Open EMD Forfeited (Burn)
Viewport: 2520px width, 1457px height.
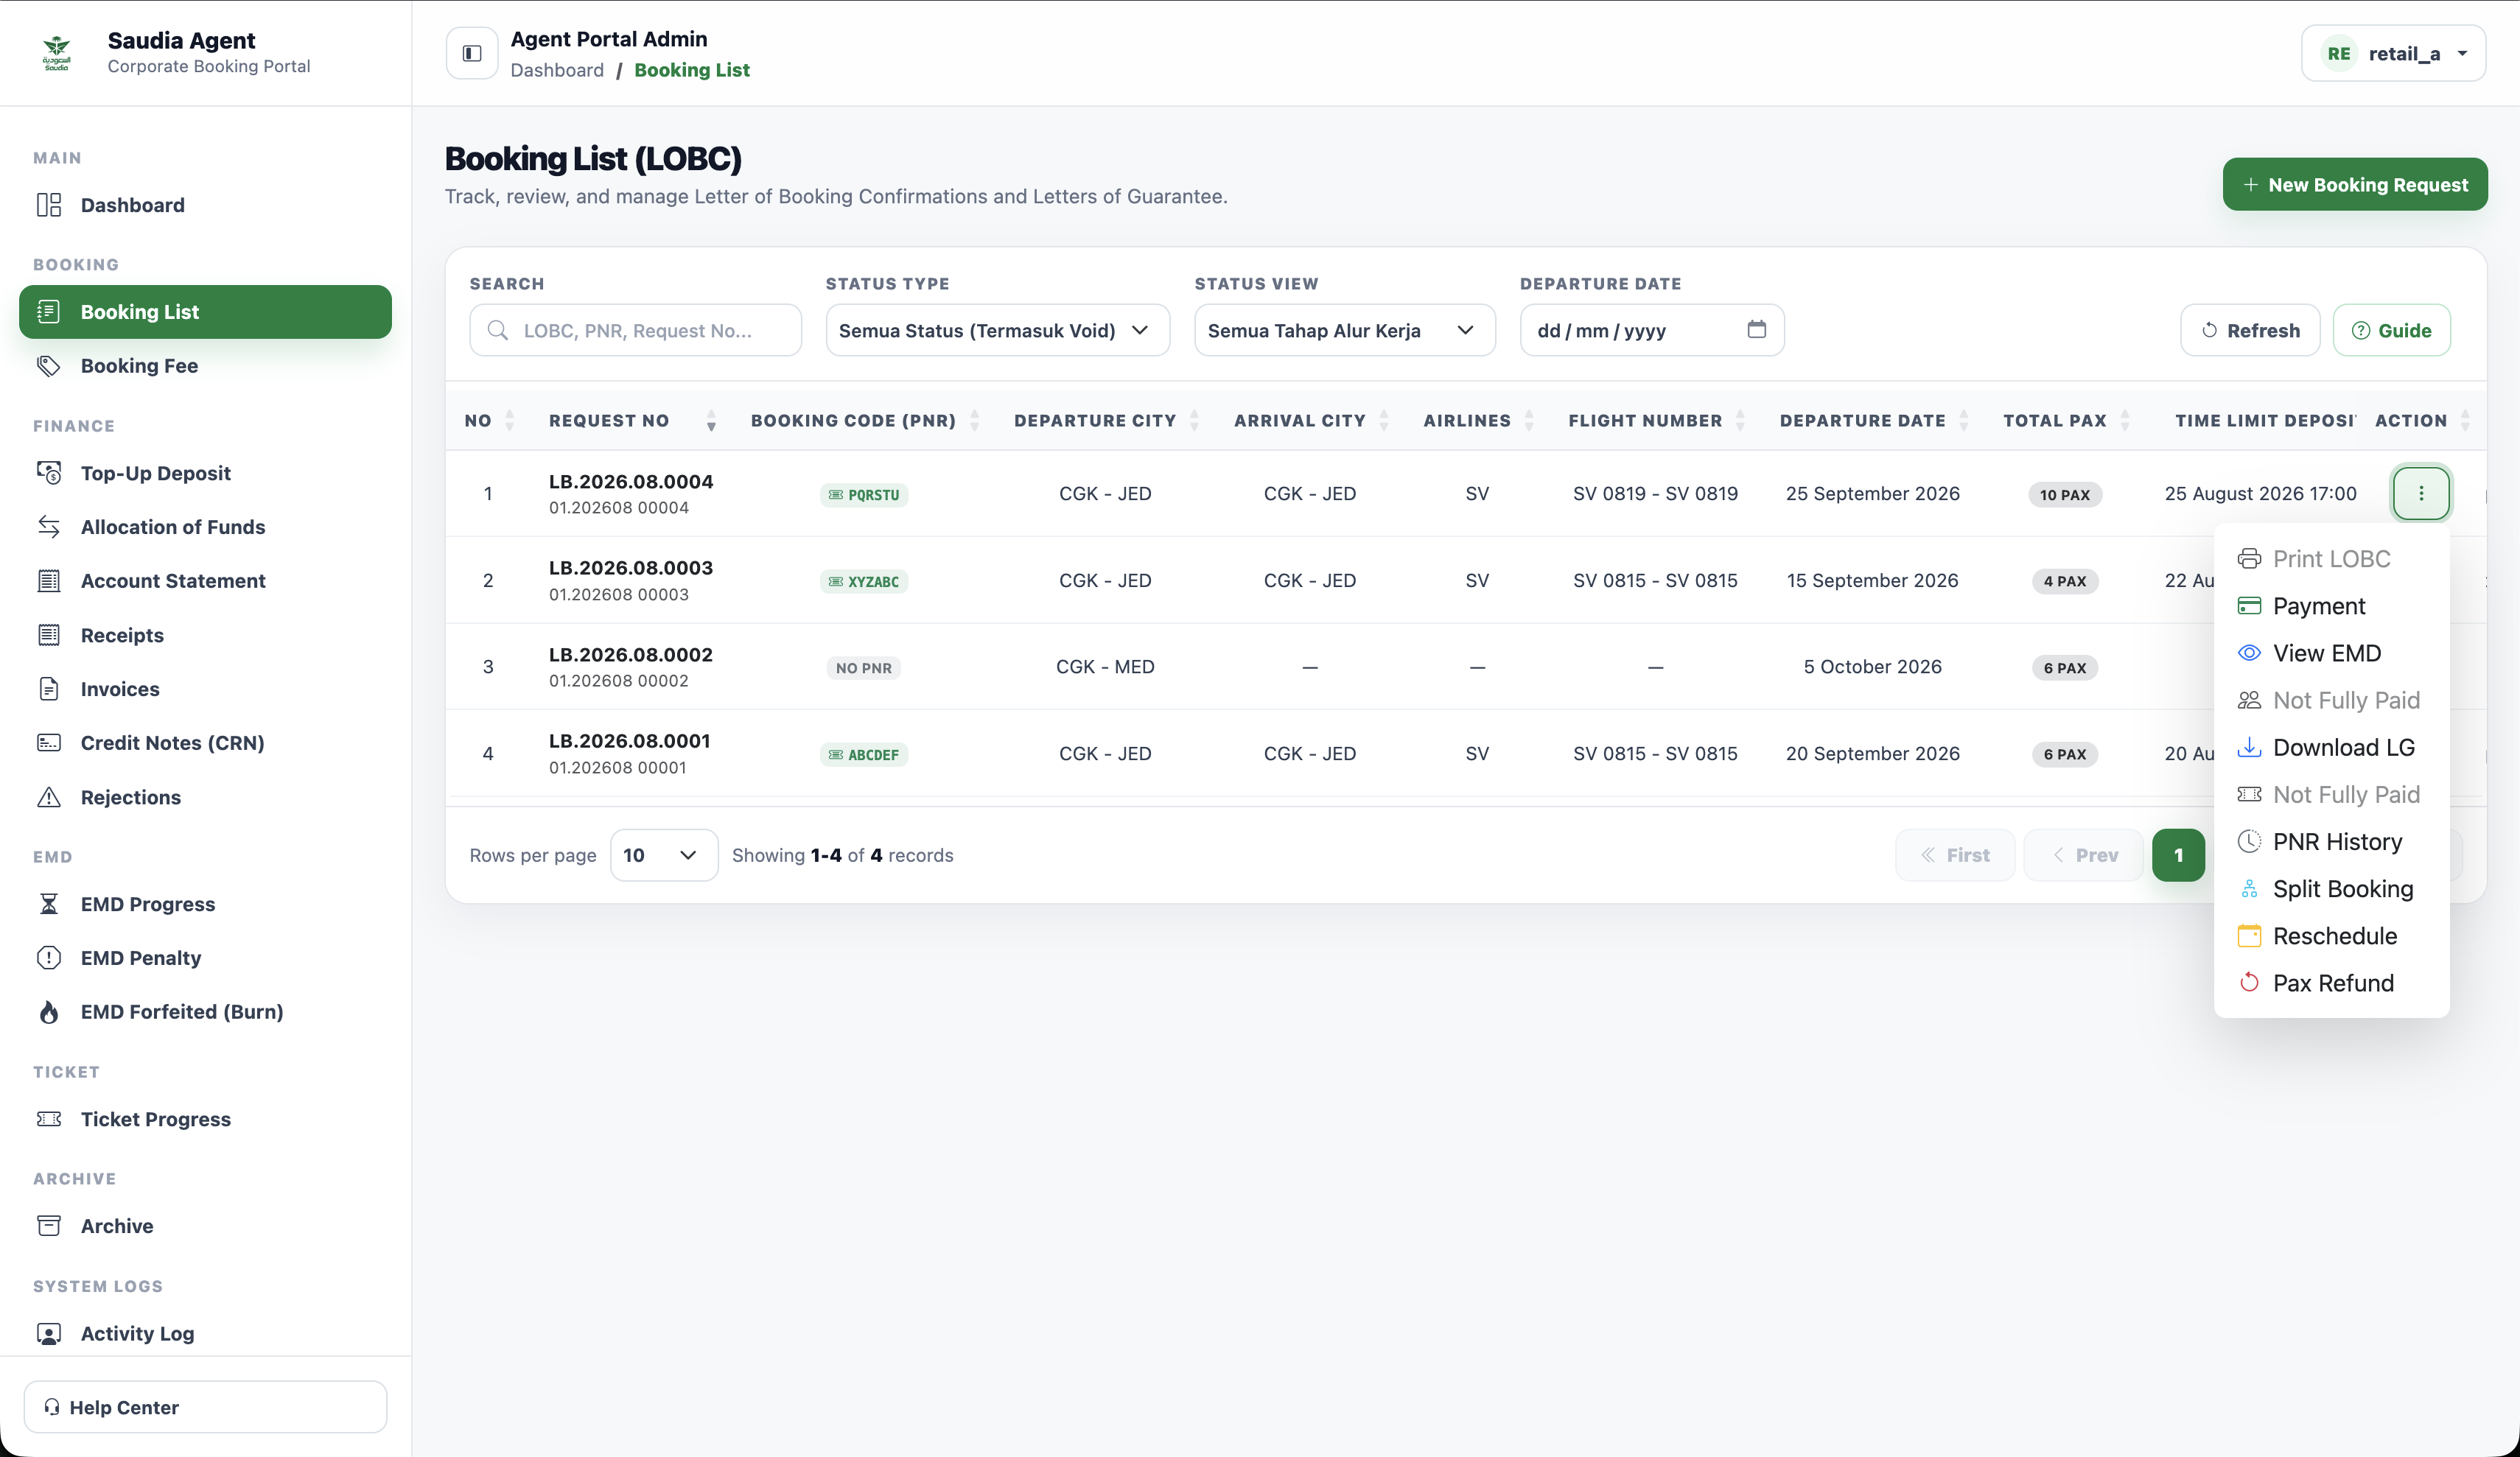point(205,1012)
